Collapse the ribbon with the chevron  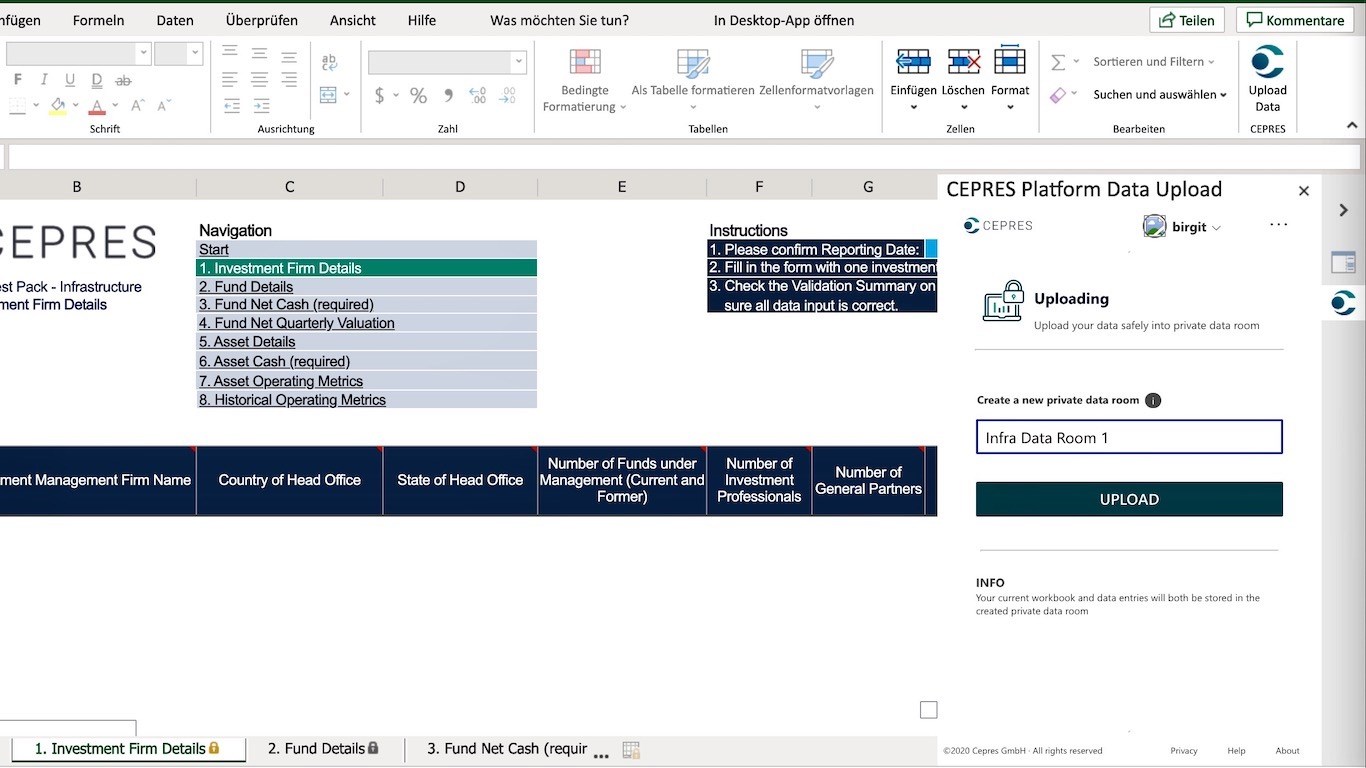coord(1353,124)
